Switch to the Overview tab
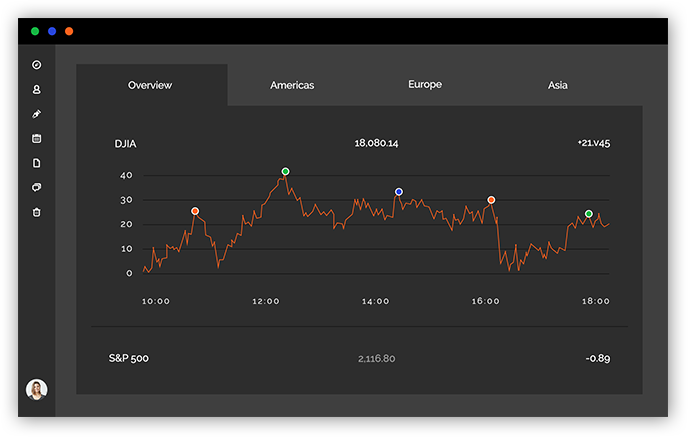Image resolution: width=688 pixels, height=437 pixels. pyautogui.click(x=150, y=85)
